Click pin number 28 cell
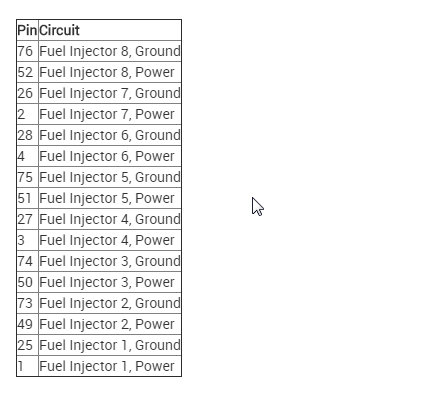Image resolution: width=444 pixels, height=400 pixels. [27, 135]
